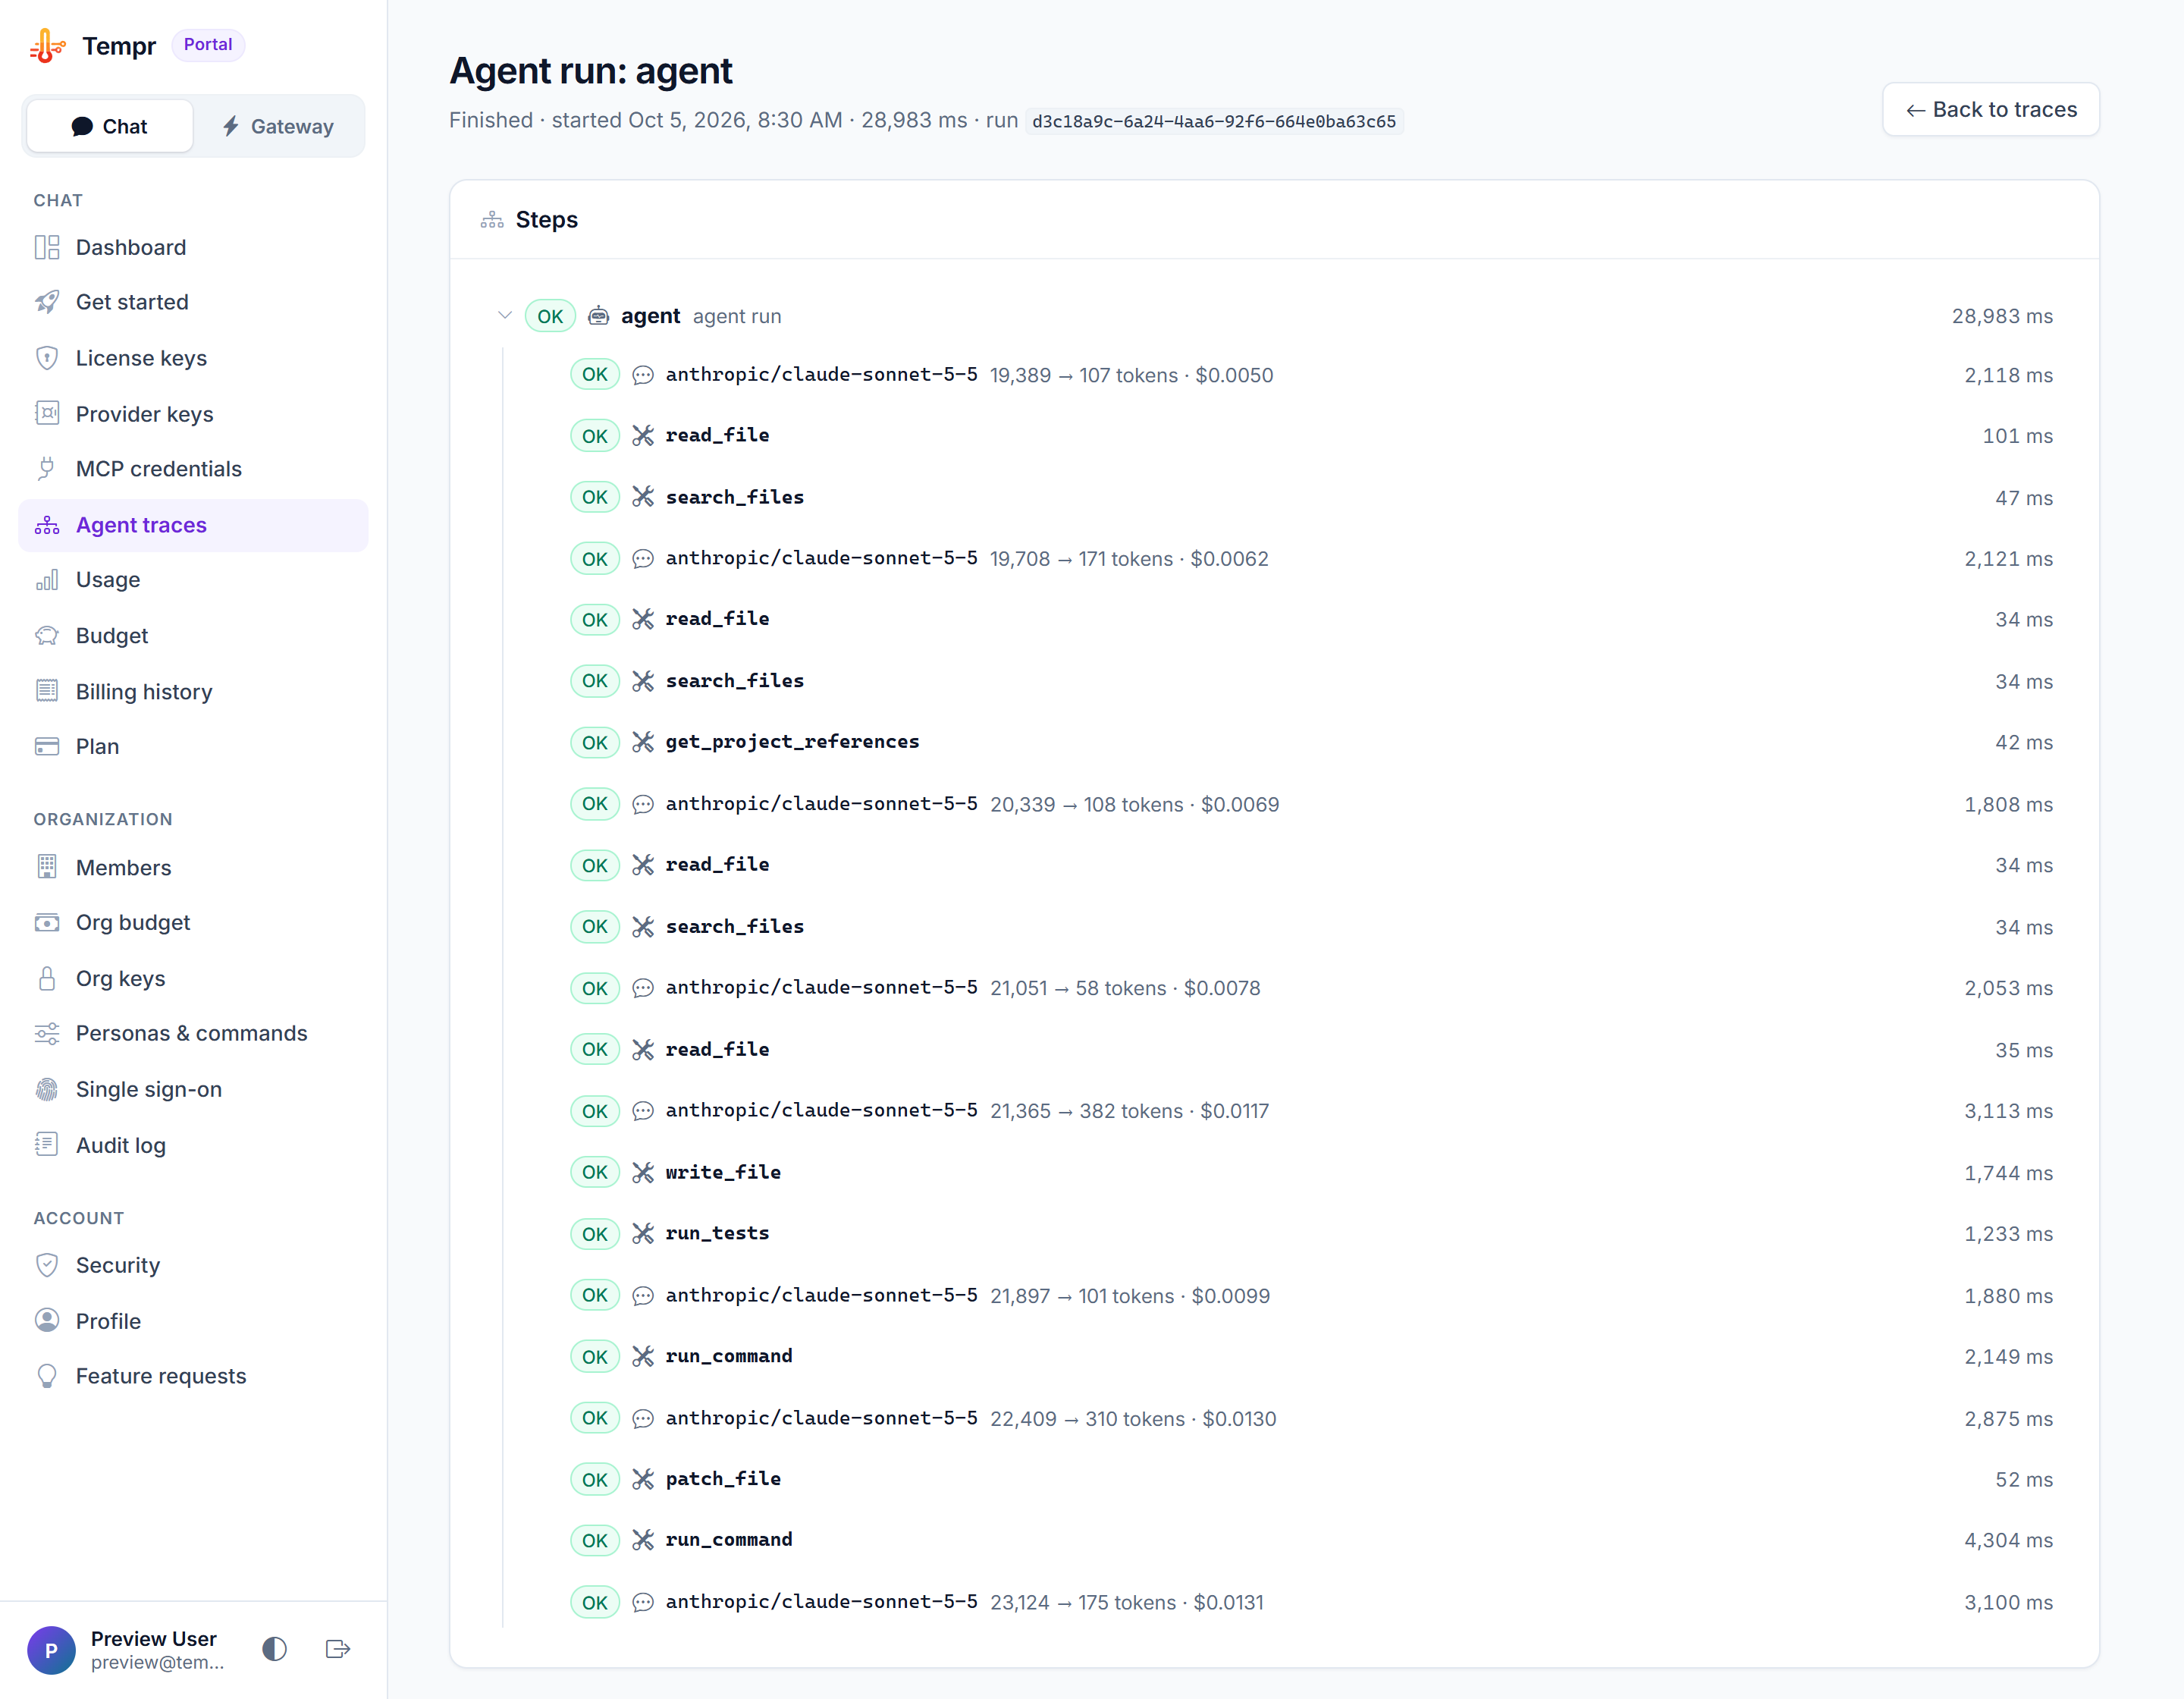Click the Get started rocket icon

tap(47, 302)
